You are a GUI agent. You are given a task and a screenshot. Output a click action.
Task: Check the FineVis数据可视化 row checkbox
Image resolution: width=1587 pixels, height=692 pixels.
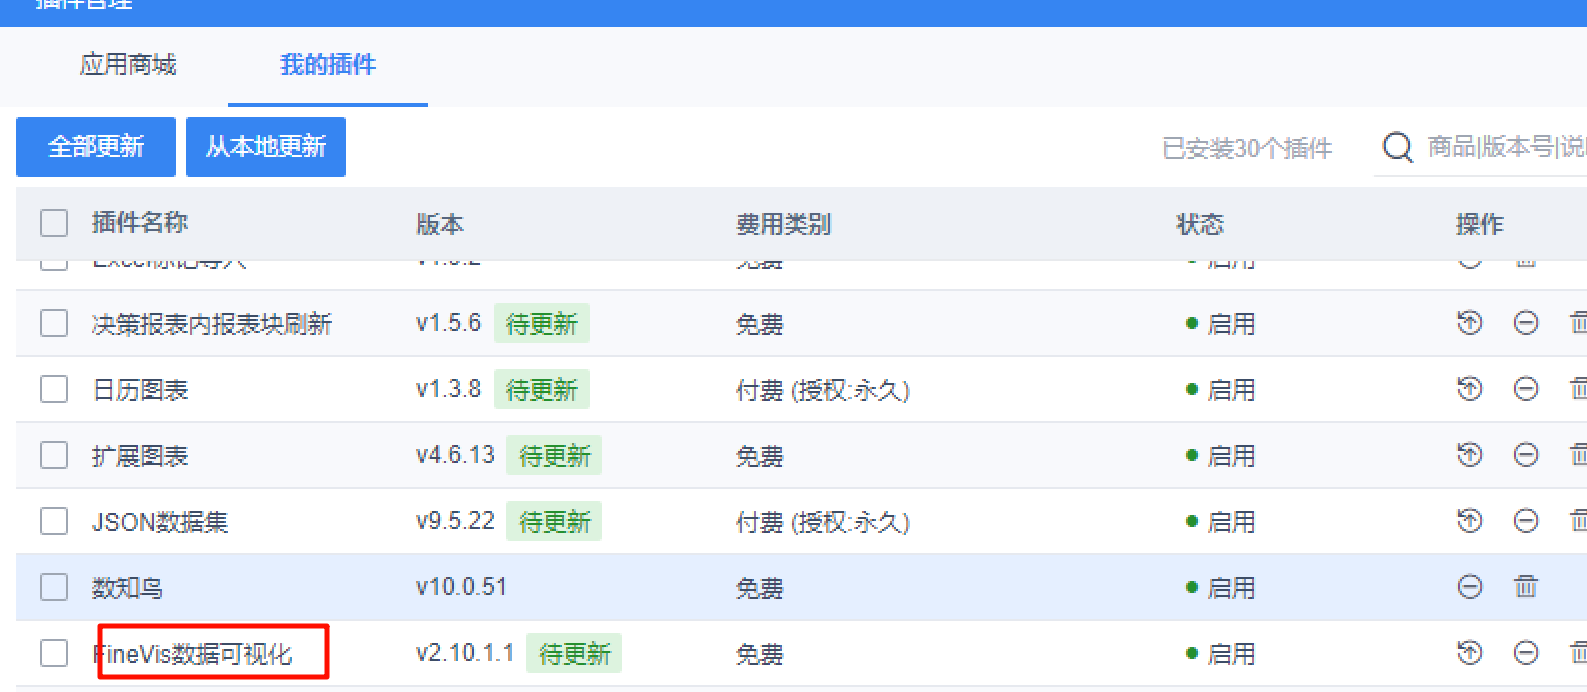(54, 653)
